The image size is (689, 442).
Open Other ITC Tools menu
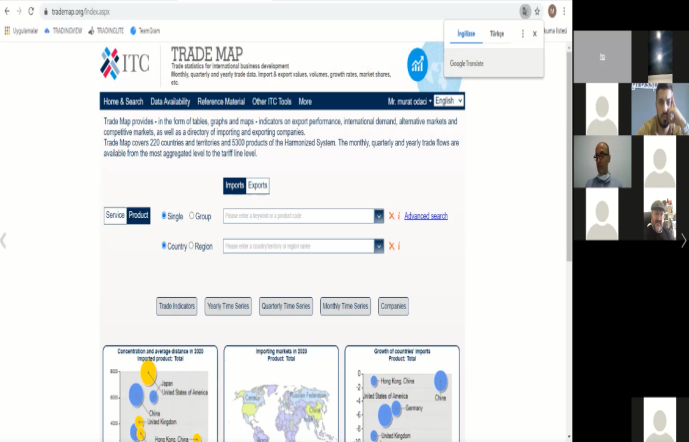click(x=272, y=101)
